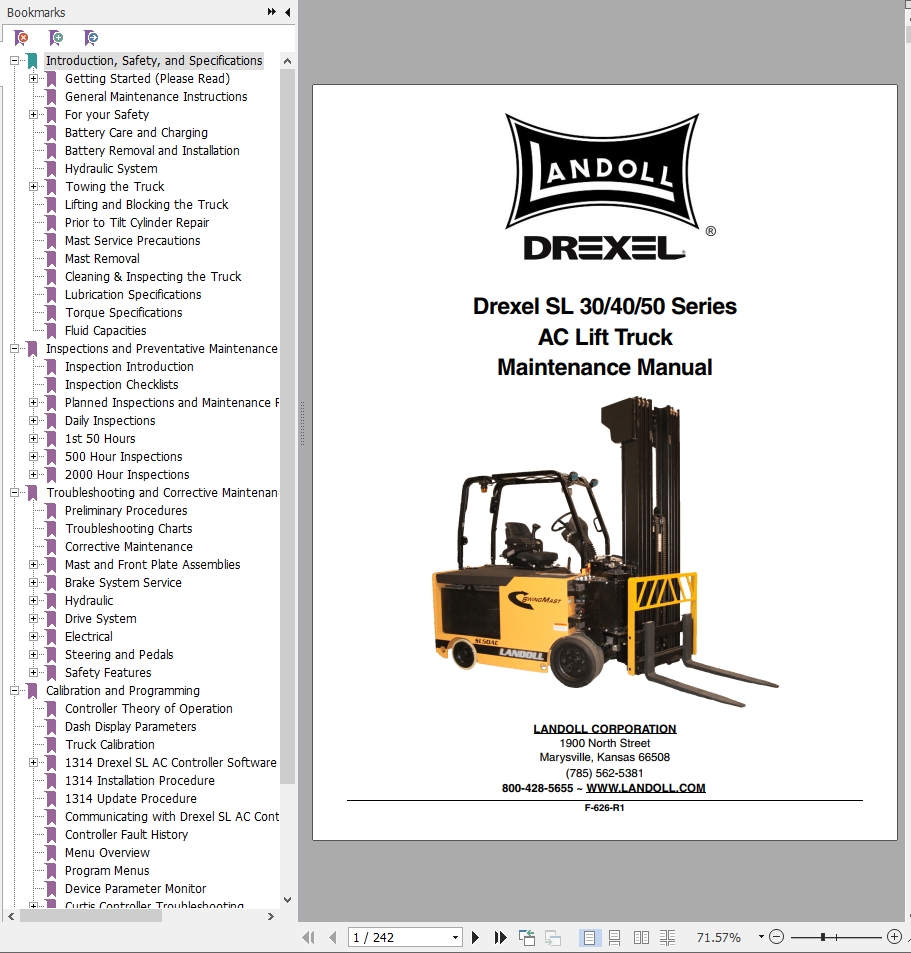This screenshot has height=953, width=911.
Task: Open General Maintenance Instructions bookmark
Action: [156, 97]
